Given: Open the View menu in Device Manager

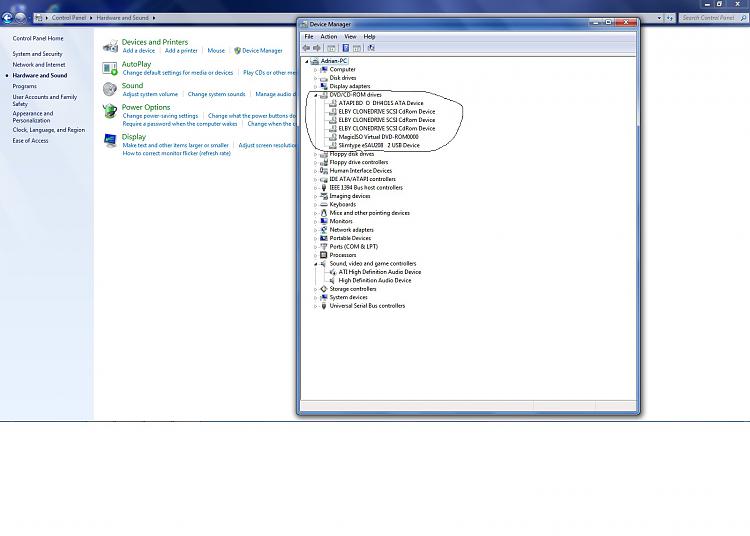Looking at the screenshot, I should pyautogui.click(x=350, y=36).
